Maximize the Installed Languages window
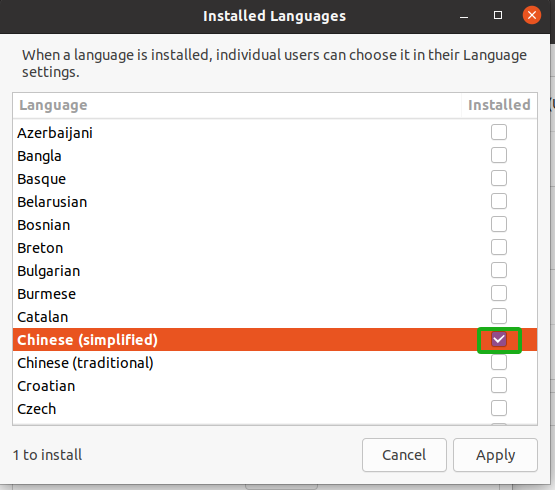555x490 pixels. [498, 15]
